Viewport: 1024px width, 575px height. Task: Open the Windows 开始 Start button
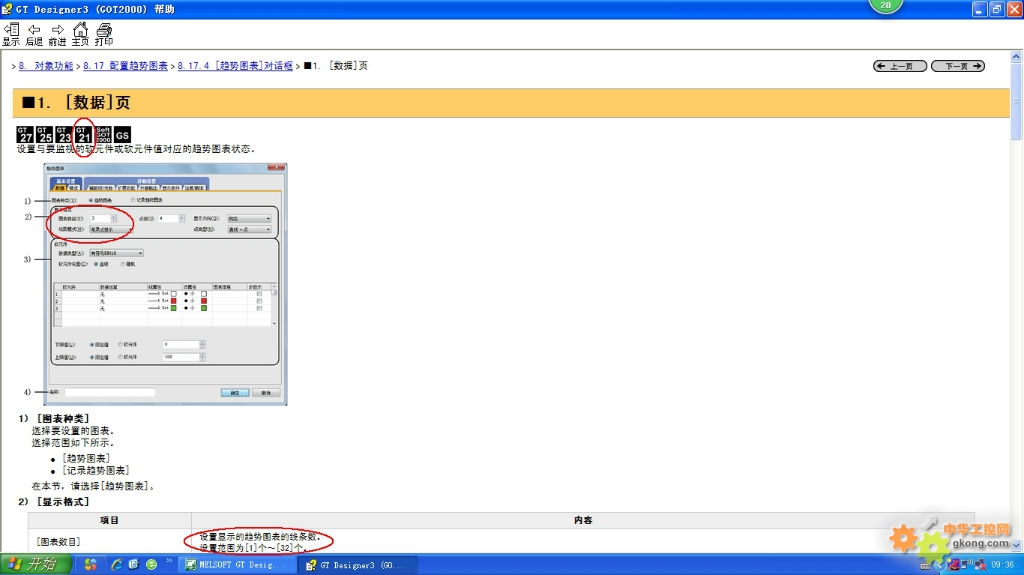(35, 565)
